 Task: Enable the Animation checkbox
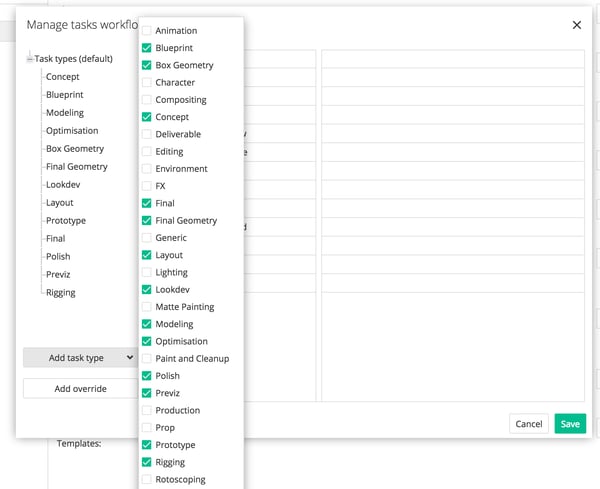coord(147,31)
